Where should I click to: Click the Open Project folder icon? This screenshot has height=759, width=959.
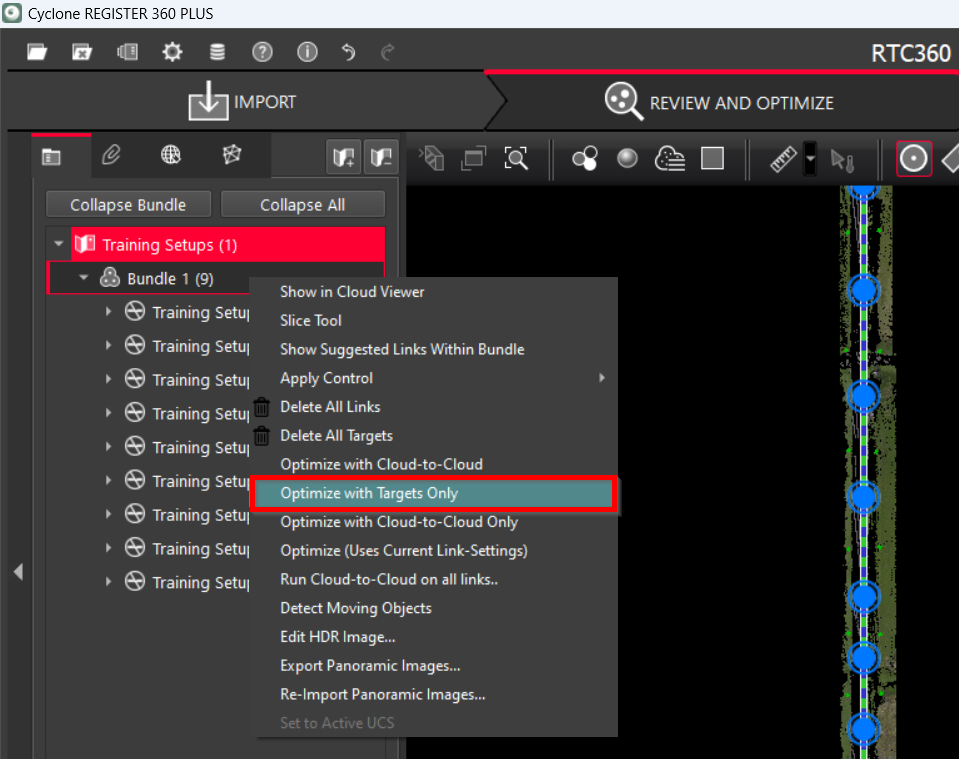coord(37,52)
